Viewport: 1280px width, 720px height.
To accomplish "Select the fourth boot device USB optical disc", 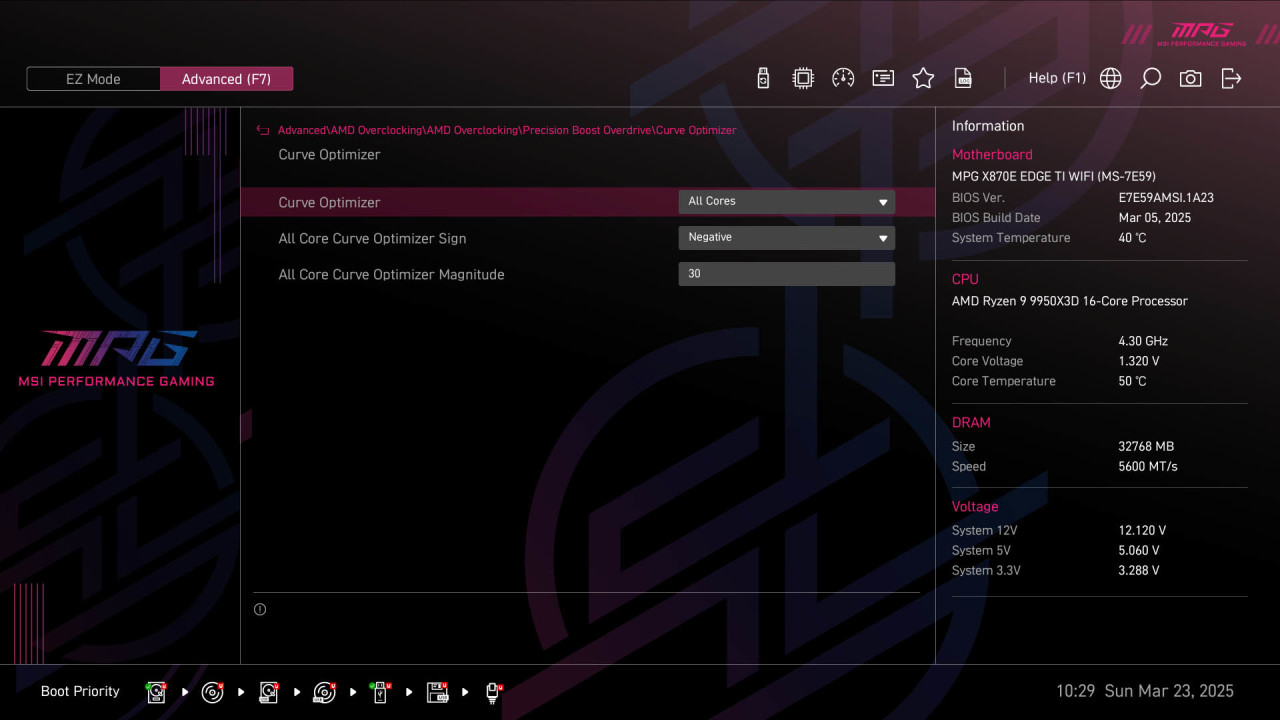I will 324,692.
